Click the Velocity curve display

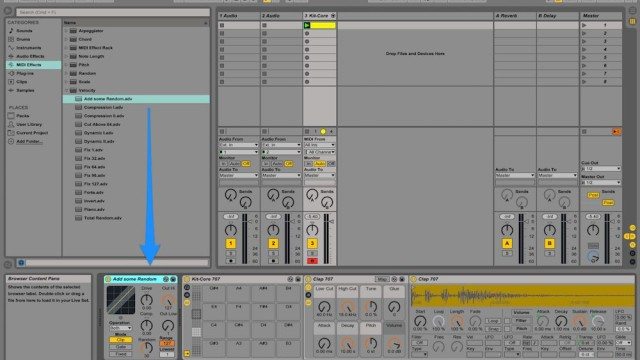121,300
